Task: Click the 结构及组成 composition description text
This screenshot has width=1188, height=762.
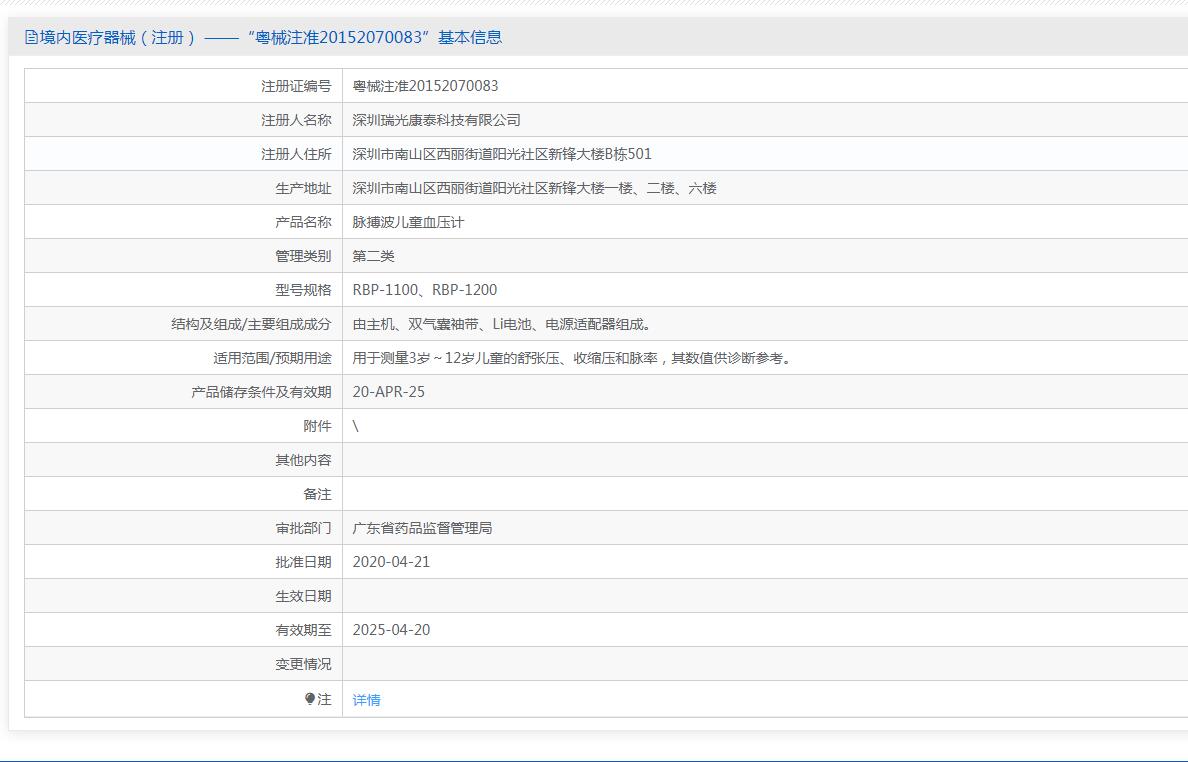Action: pos(502,324)
